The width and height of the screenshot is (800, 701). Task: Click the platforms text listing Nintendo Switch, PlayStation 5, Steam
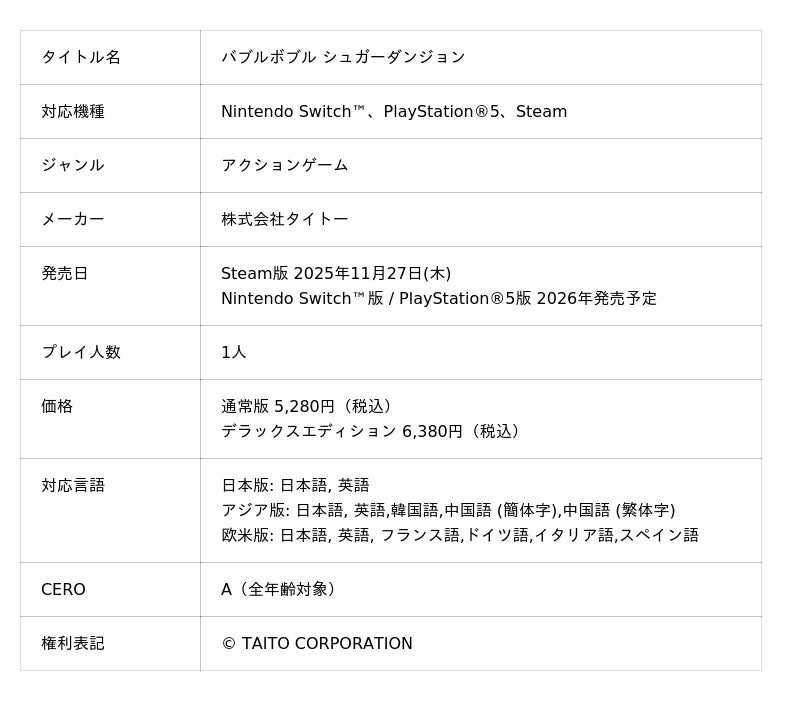[x=394, y=111]
